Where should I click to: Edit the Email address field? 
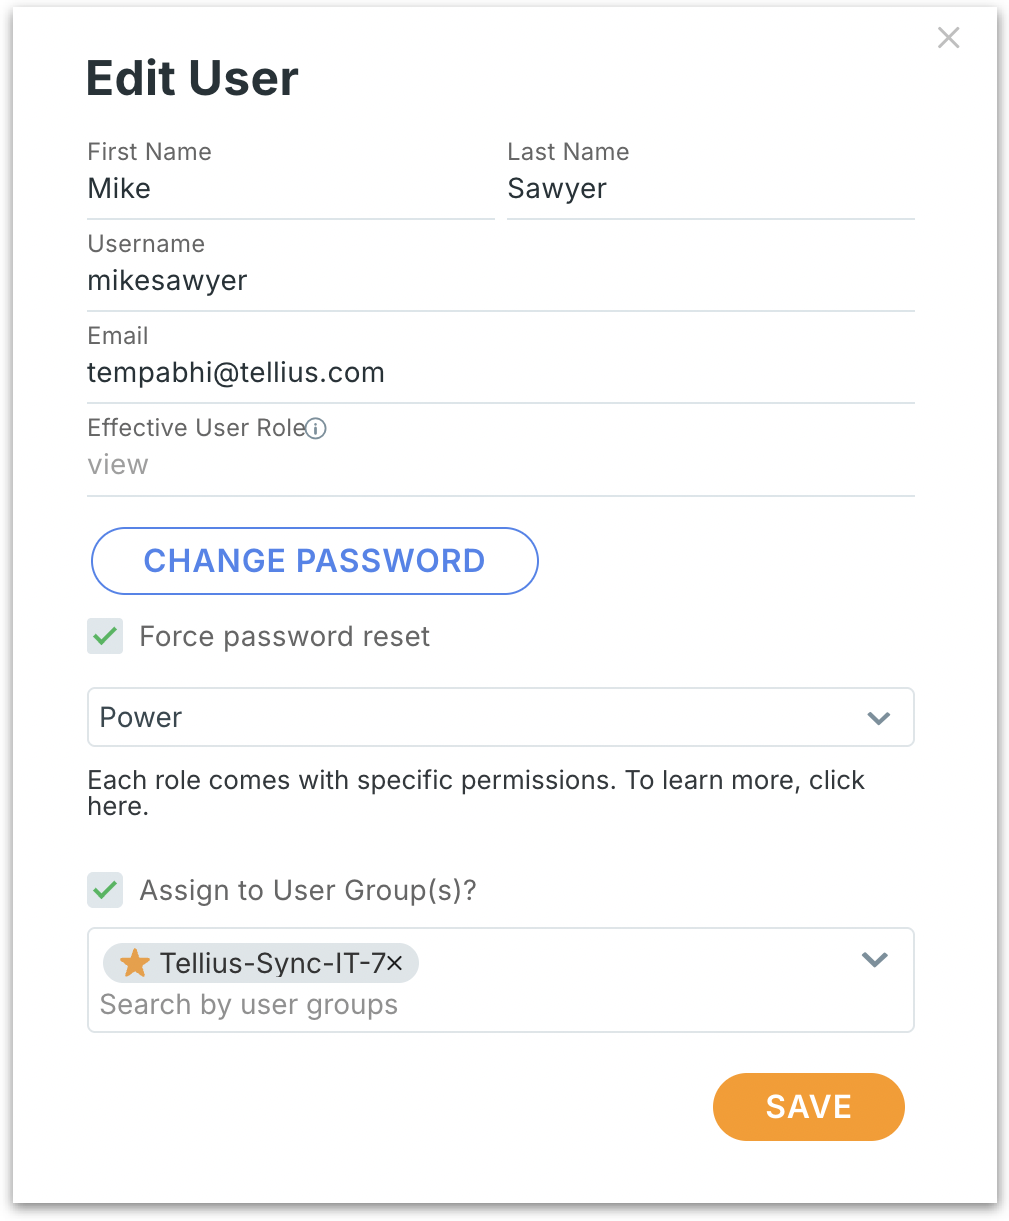[500, 373]
